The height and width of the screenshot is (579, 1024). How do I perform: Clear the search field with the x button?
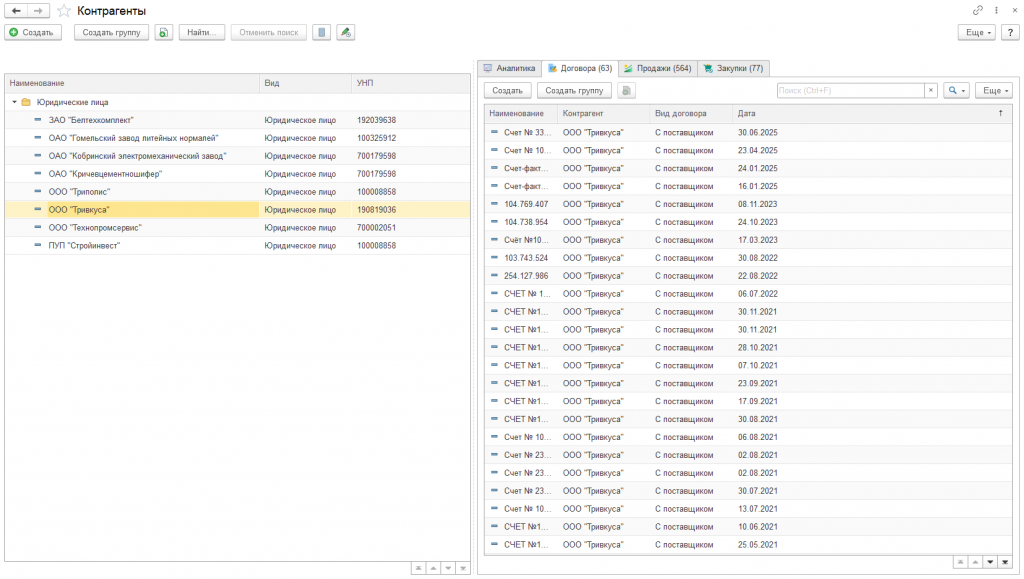pyautogui.click(x=930, y=90)
